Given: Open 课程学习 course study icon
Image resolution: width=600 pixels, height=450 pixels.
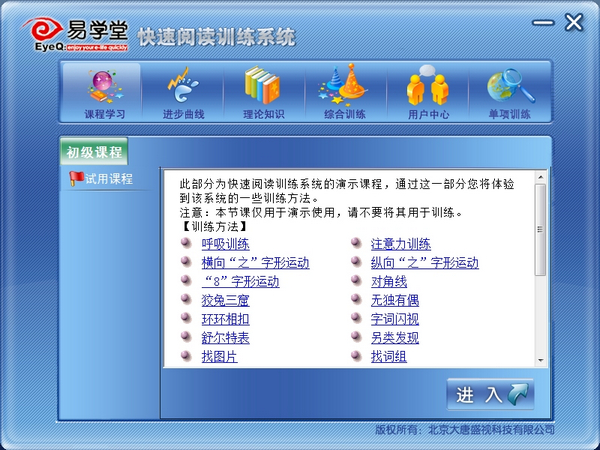Looking at the screenshot, I should pyautogui.click(x=104, y=92).
